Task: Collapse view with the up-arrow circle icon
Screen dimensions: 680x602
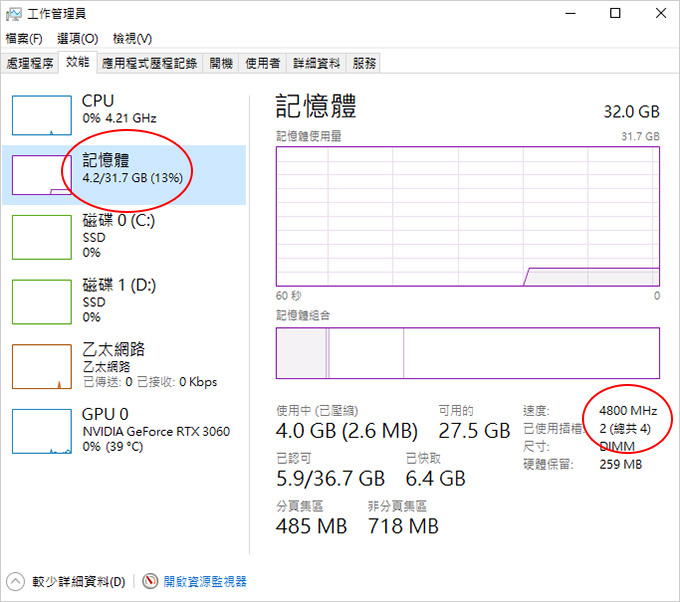Action: pos(16,582)
